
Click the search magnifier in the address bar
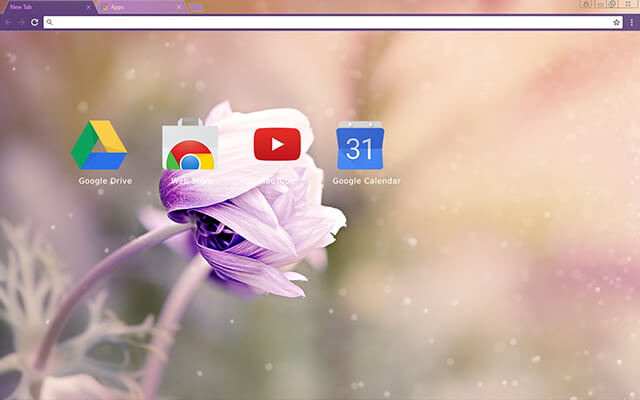click(x=49, y=22)
